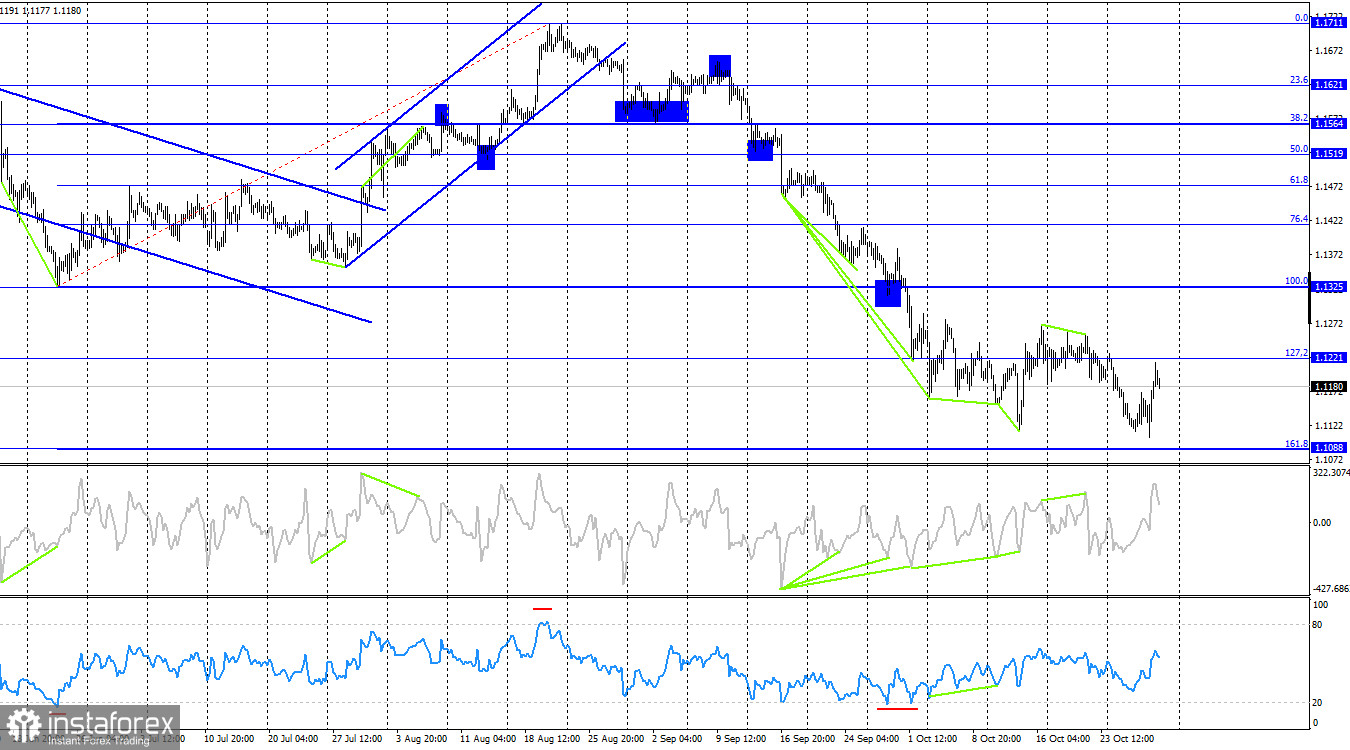Click the 1.1472 price axis tick

pos(1328,187)
